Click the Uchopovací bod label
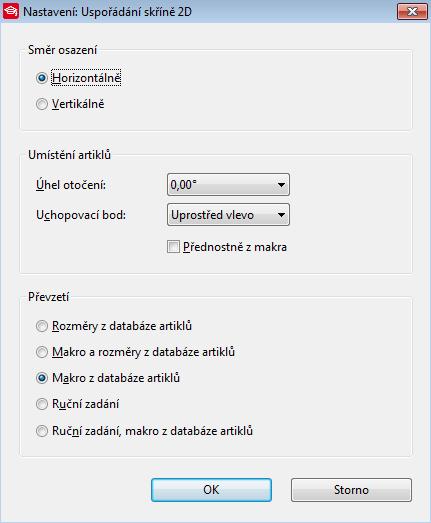This screenshot has width=431, height=523. (x=81, y=215)
